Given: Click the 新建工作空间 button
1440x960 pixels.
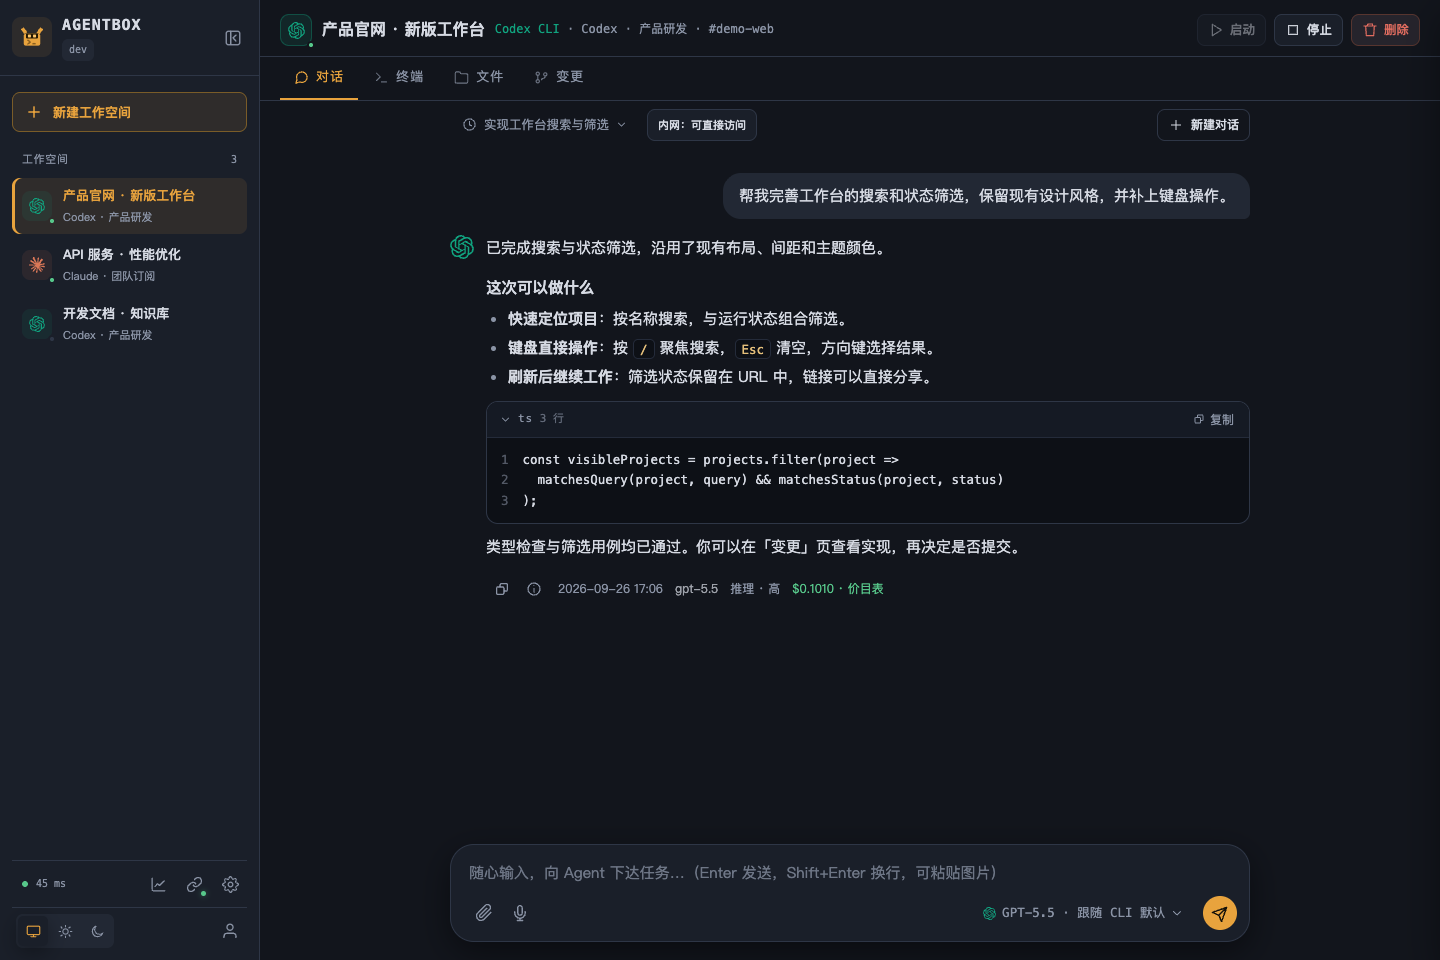Looking at the screenshot, I should click(x=129, y=112).
